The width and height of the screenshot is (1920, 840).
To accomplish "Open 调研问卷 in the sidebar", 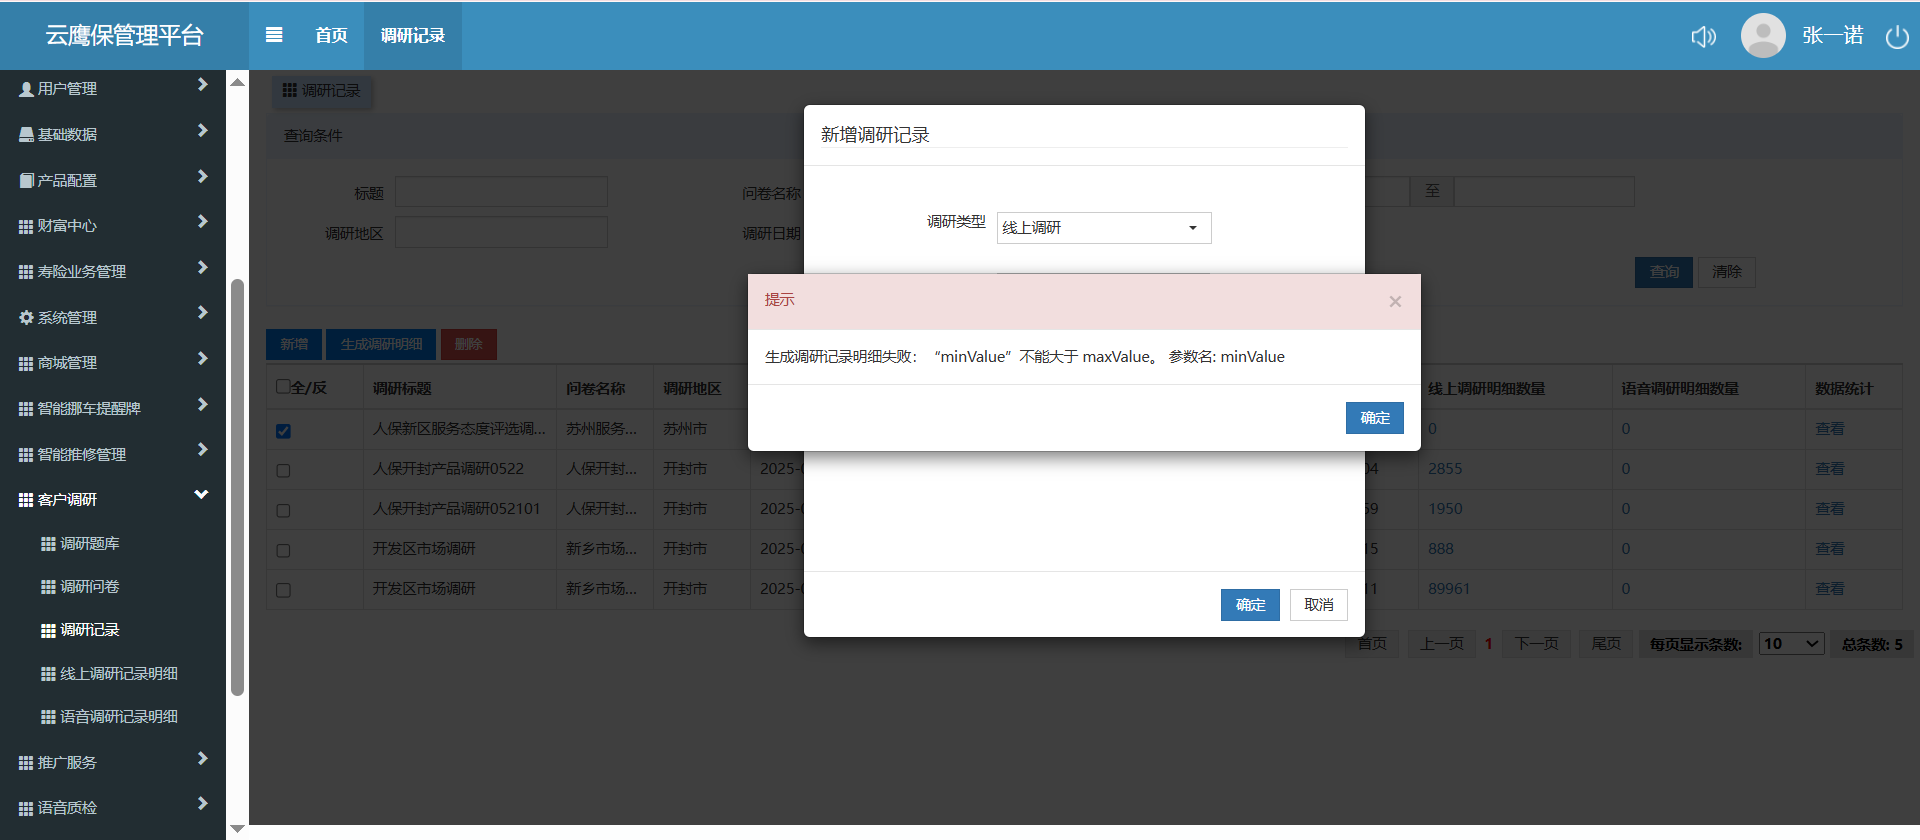I will [x=89, y=587].
